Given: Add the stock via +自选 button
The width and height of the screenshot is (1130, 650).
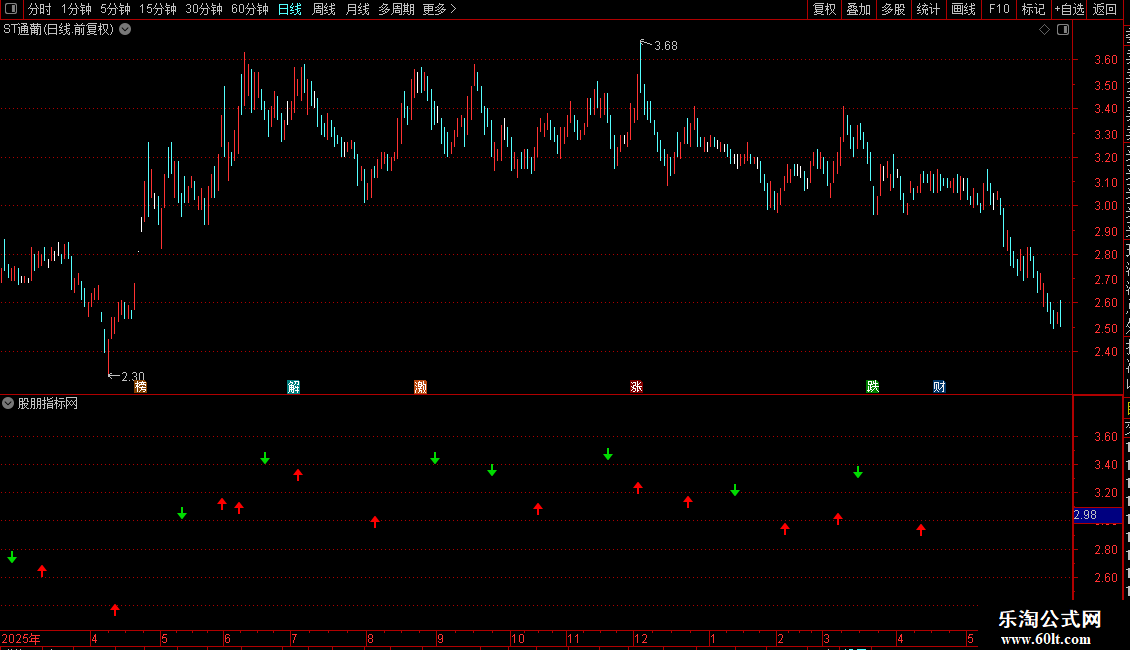Looking at the screenshot, I should pos(1069,9).
